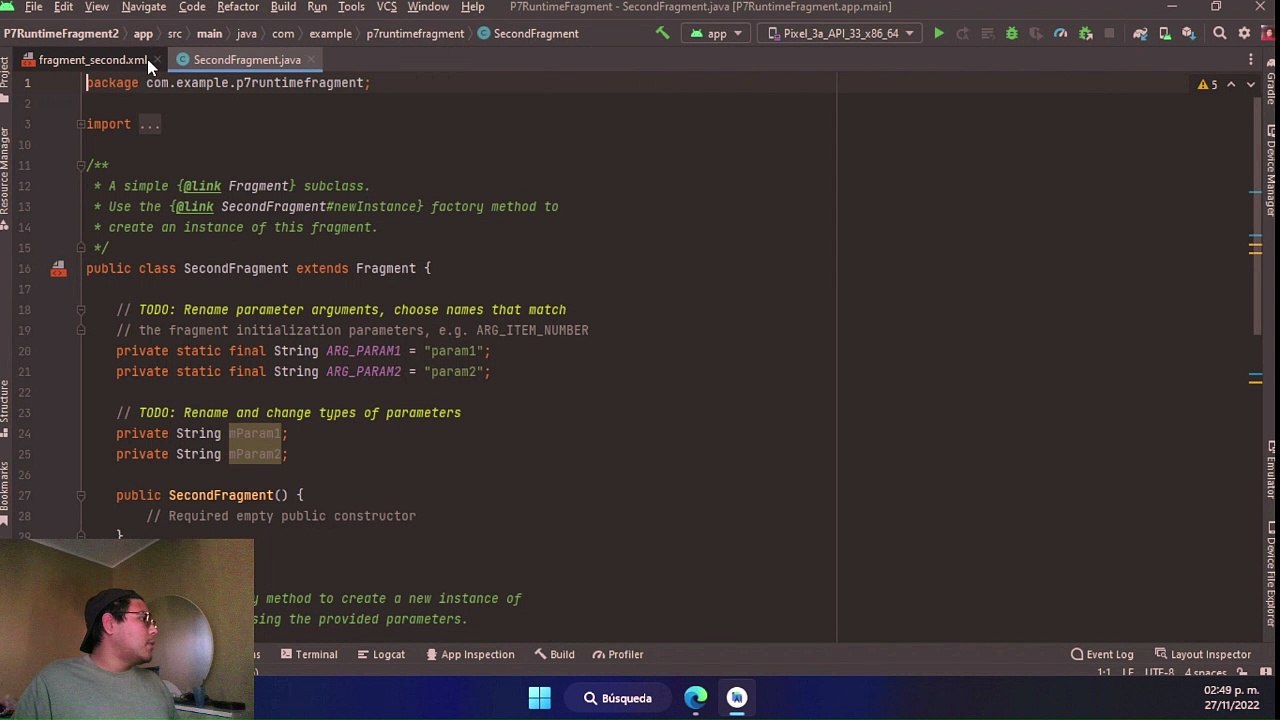Collapse the Javadoc comment fold marker
Viewport: 1280px width, 720px height.
[80, 165]
